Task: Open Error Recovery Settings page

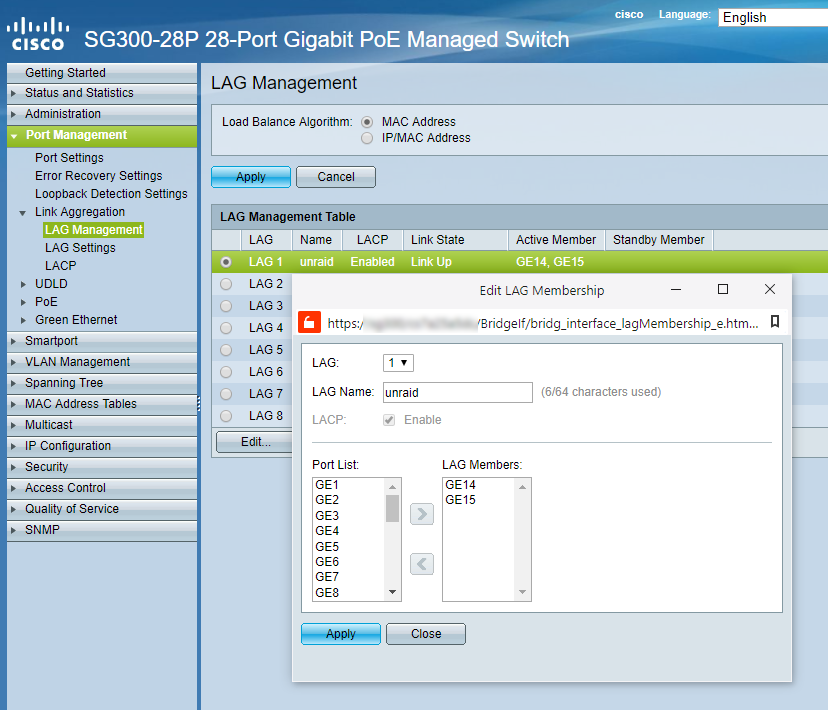Action: click(99, 176)
